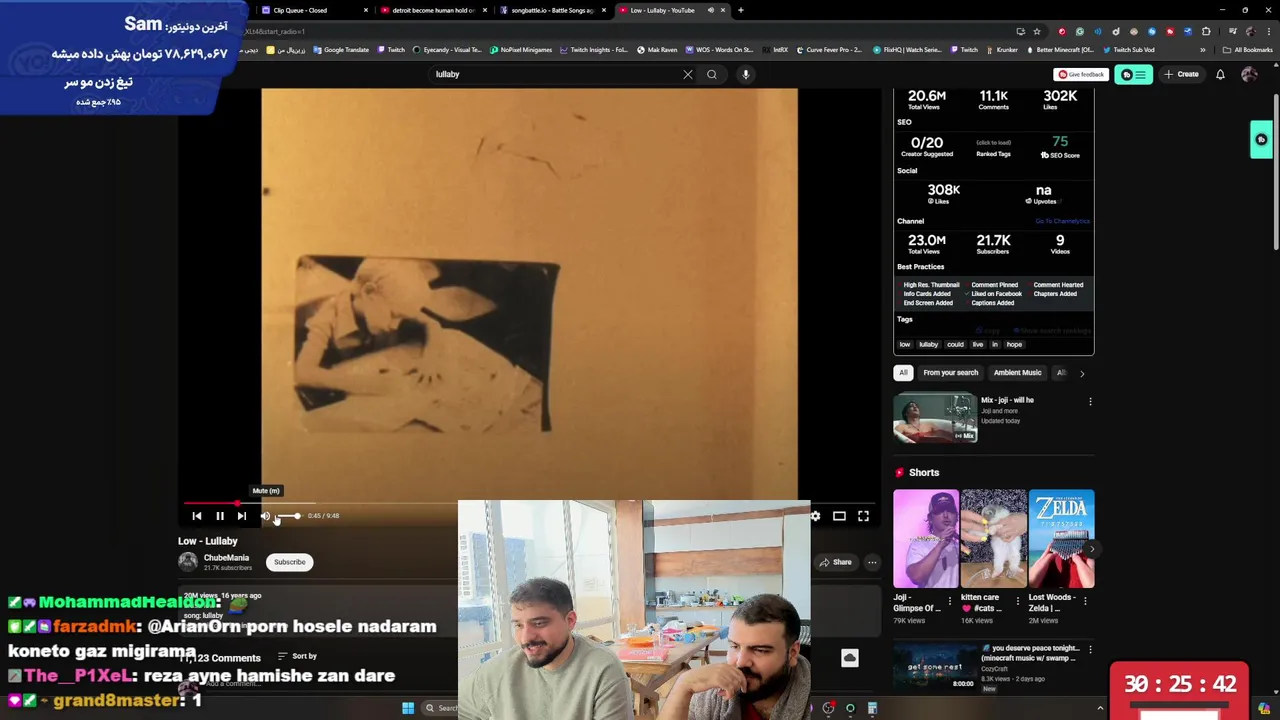
Task: Clear the lullaby search text
Action: 688,74
